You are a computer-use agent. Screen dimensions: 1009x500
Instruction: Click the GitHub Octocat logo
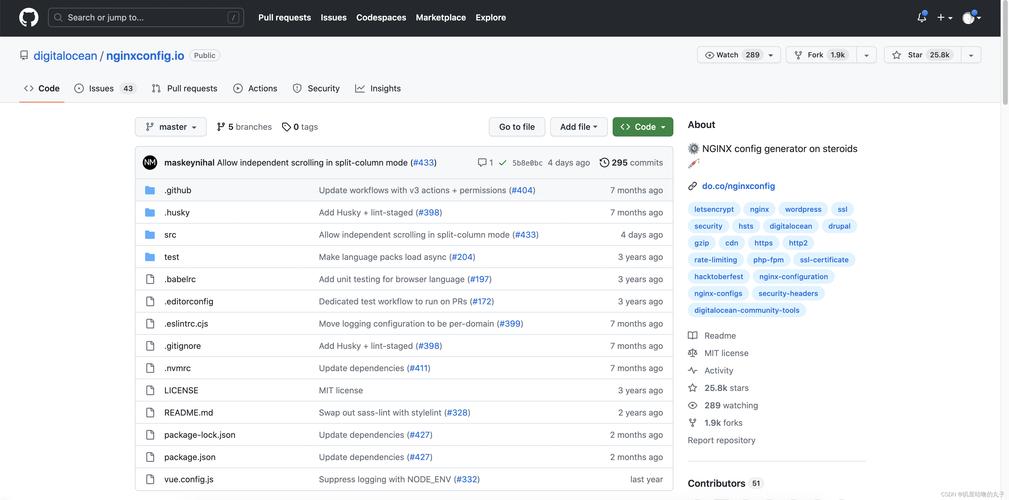click(x=29, y=17)
